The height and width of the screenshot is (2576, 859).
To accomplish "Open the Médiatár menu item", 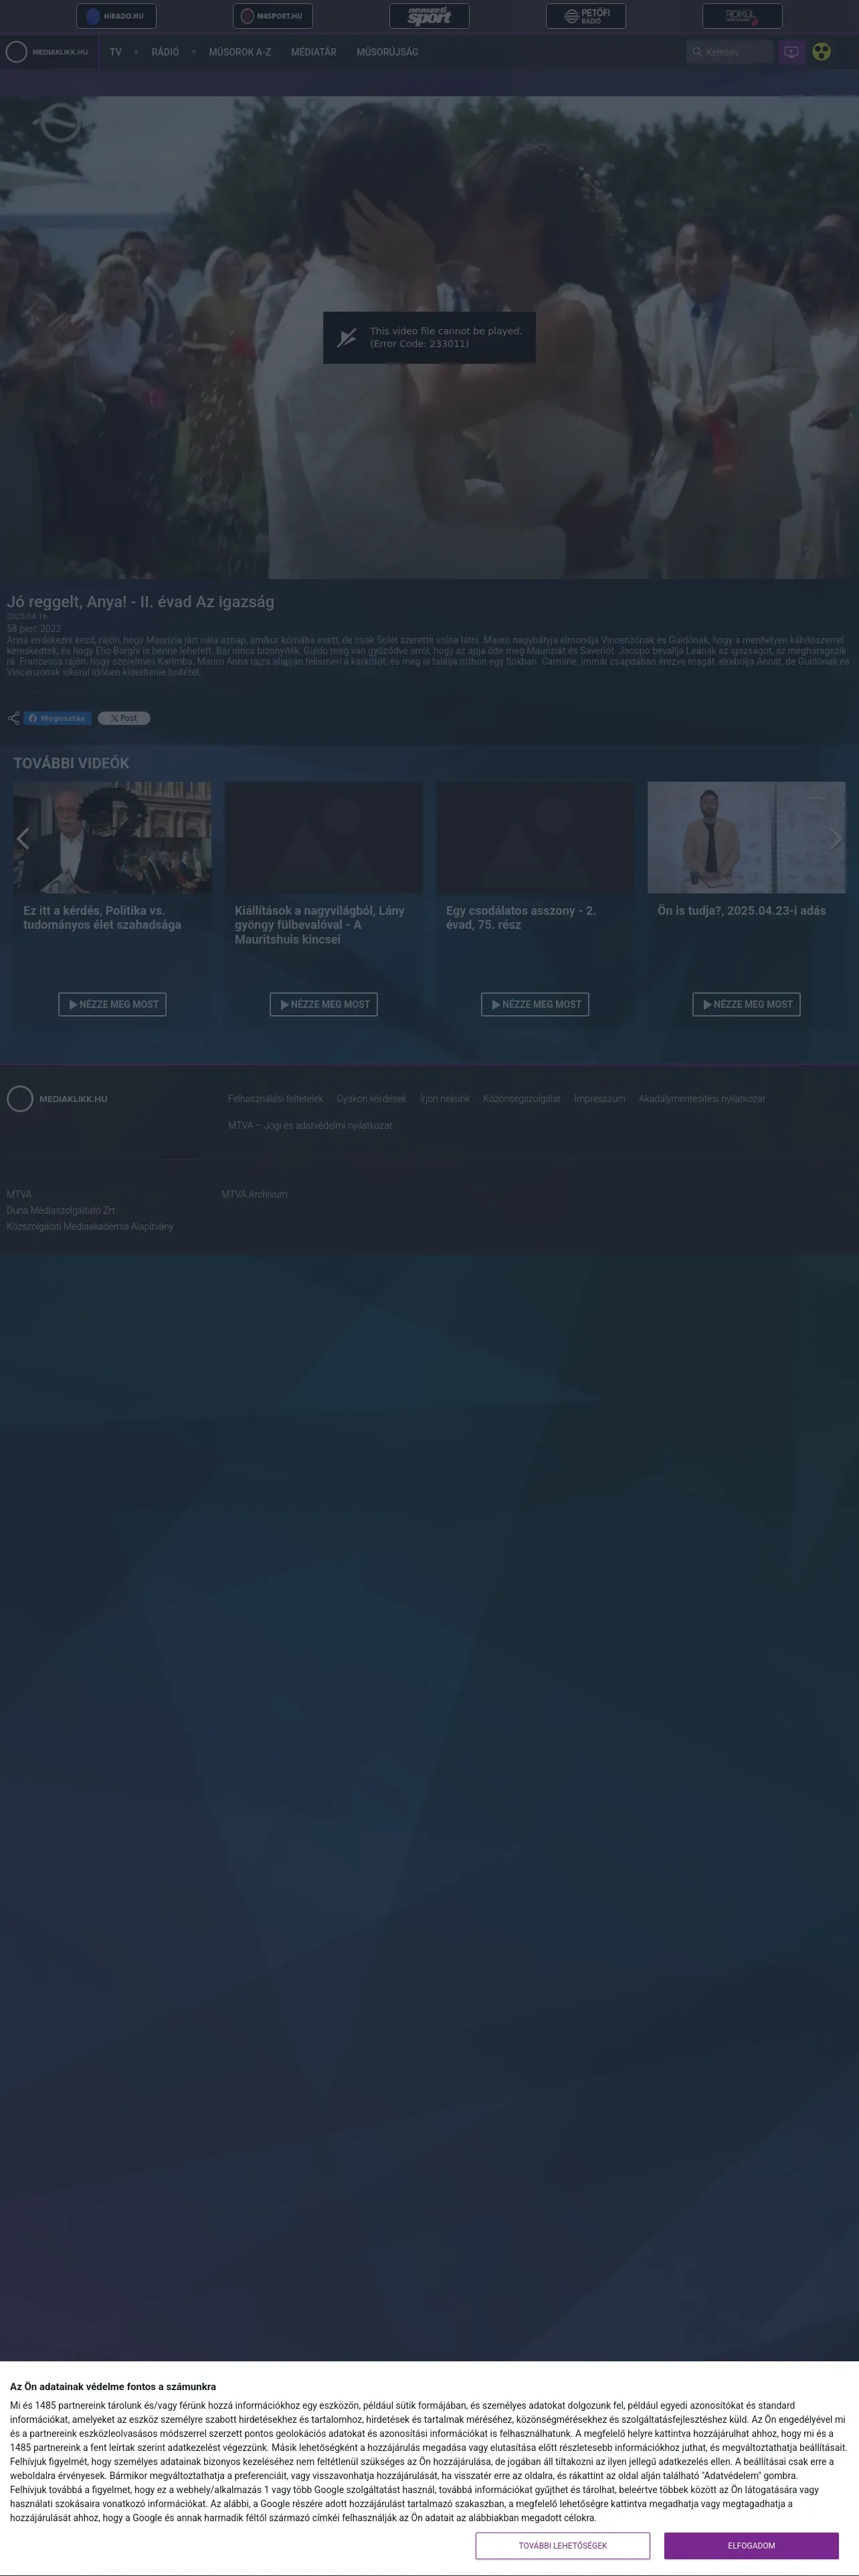I will click(314, 52).
